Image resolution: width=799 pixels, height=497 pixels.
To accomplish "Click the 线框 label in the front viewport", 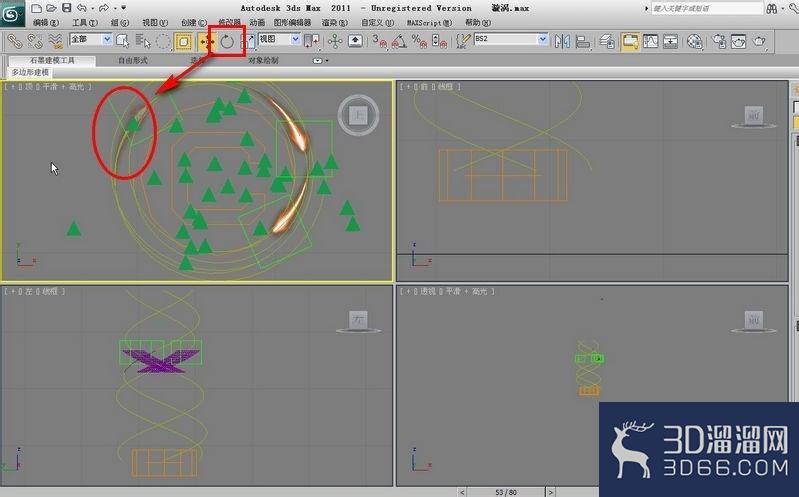I will click(444, 87).
